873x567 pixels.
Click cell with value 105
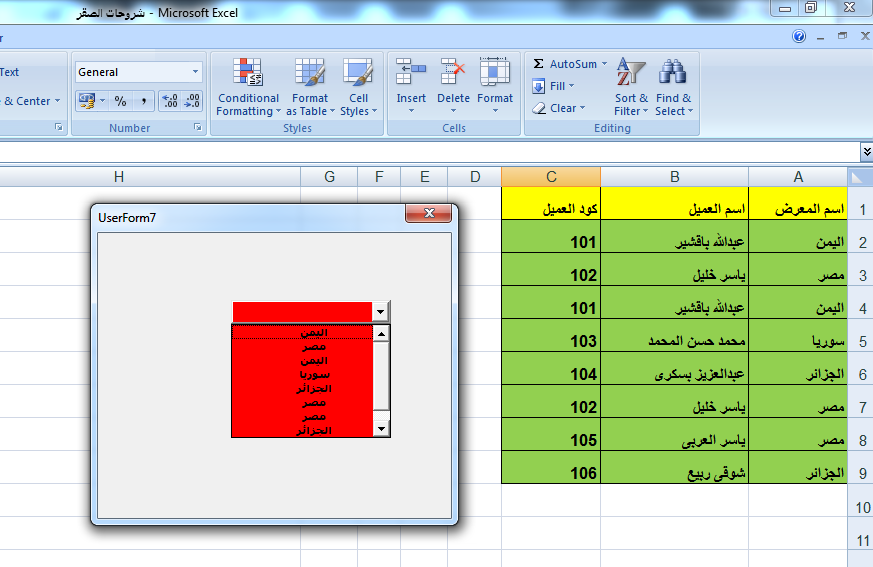pos(551,434)
